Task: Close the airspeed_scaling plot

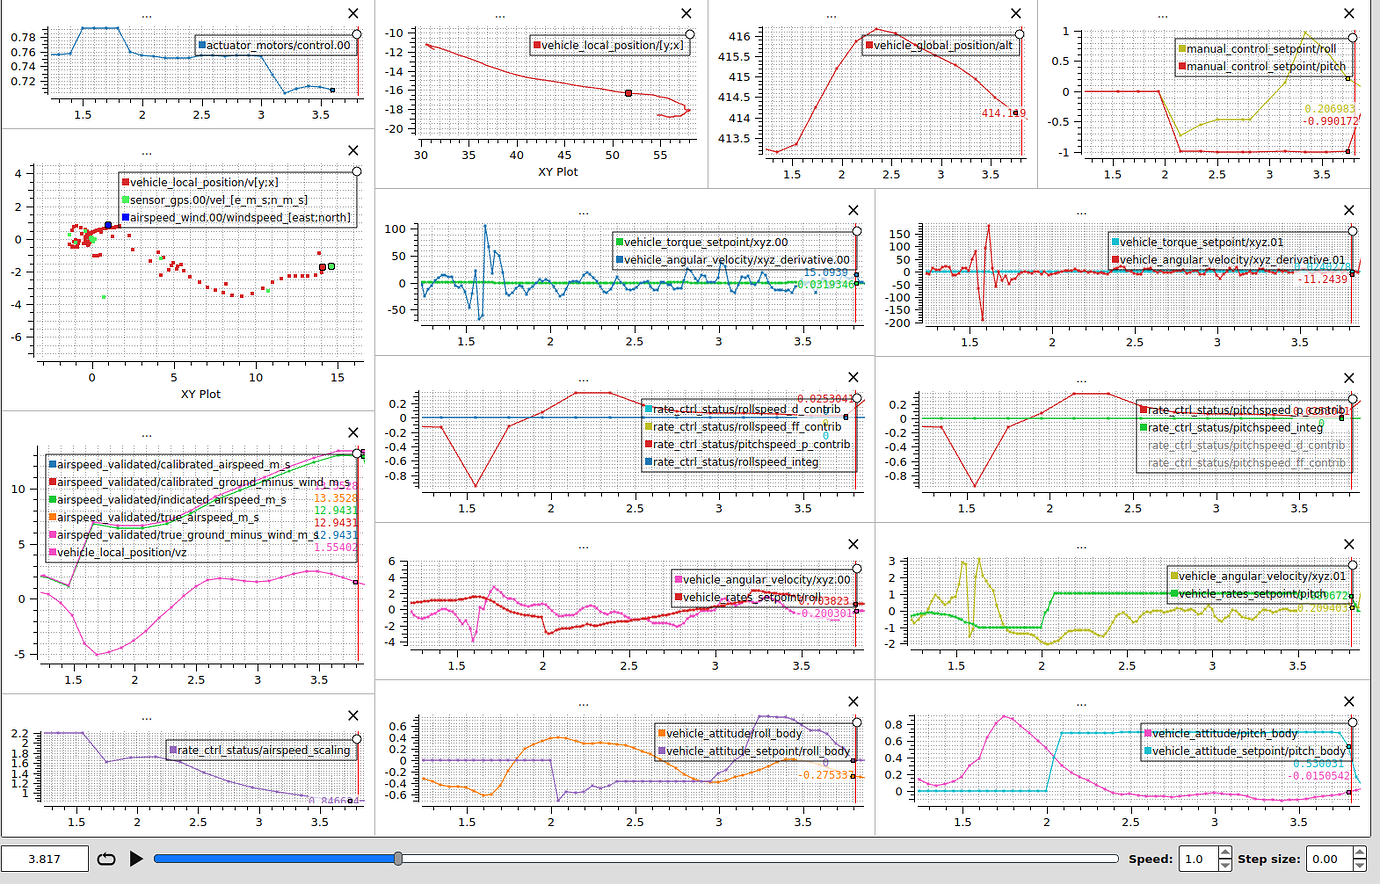Action: click(353, 715)
